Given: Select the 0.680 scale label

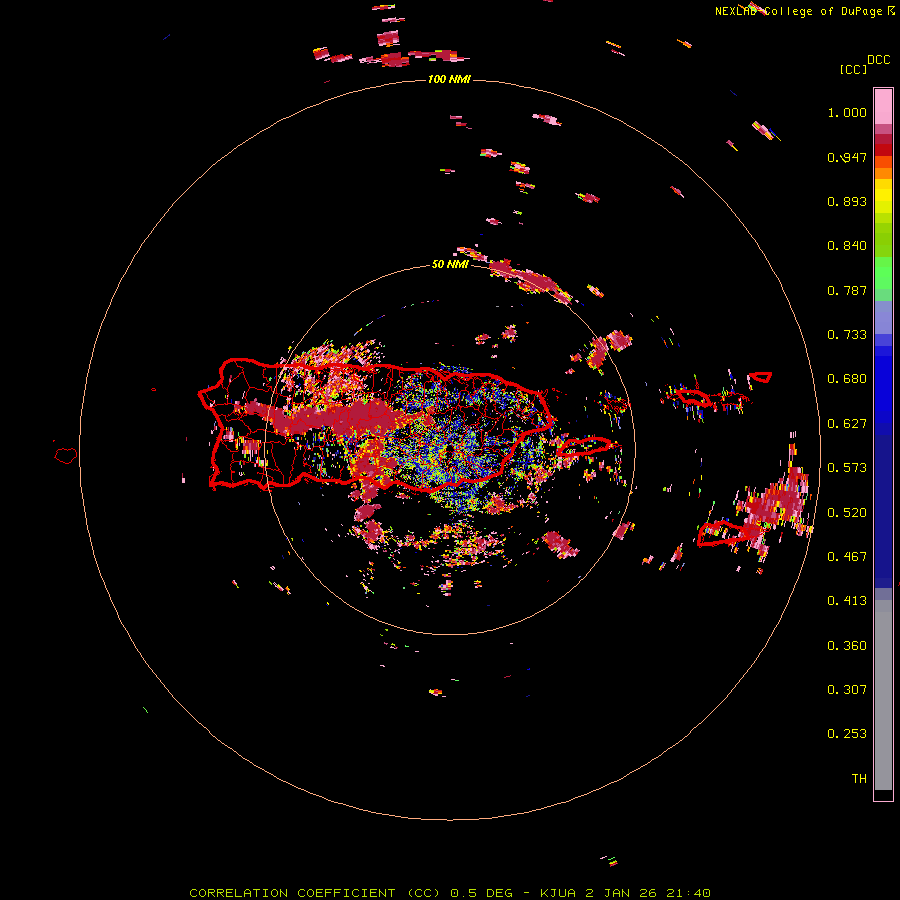Looking at the screenshot, I should pyautogui.click(x=847, y=379).
